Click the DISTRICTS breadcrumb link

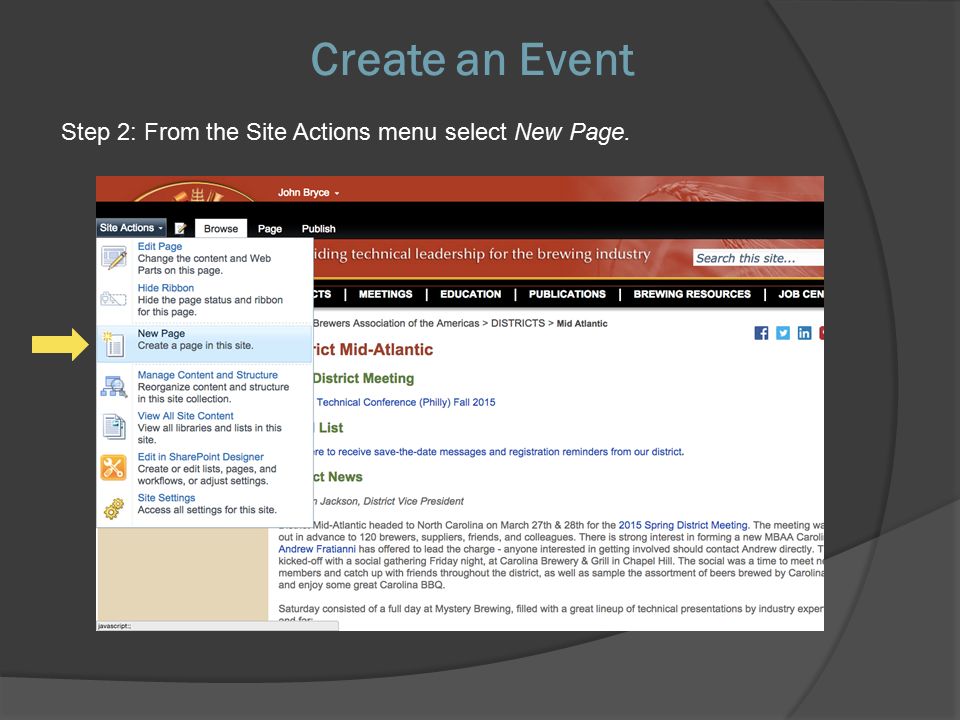[517, 323]
